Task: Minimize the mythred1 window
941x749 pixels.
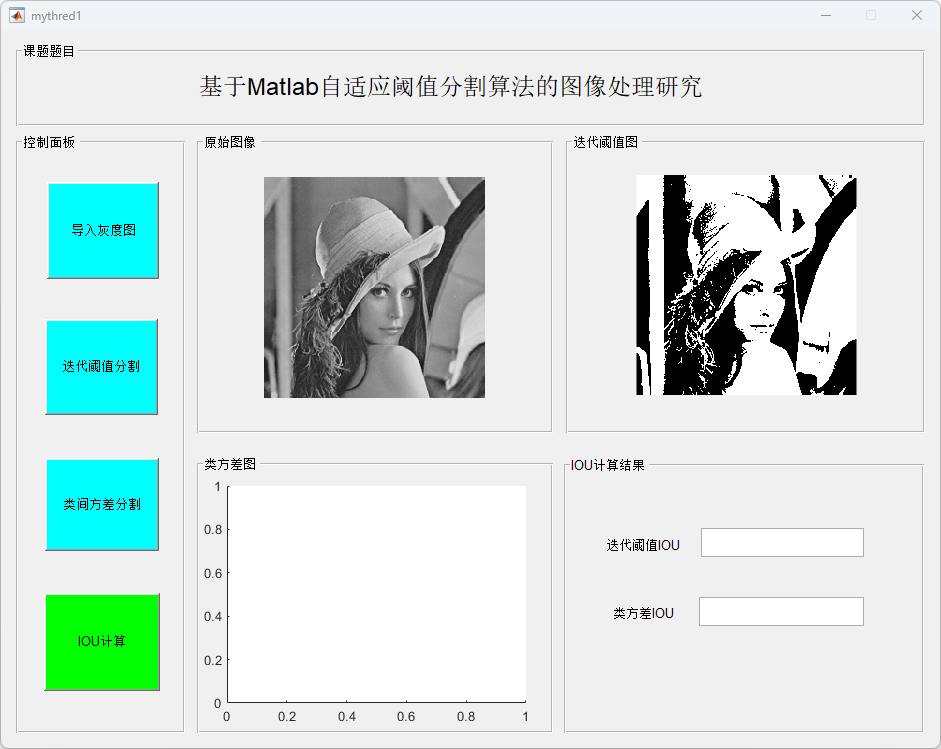Action: click(826, 16)
